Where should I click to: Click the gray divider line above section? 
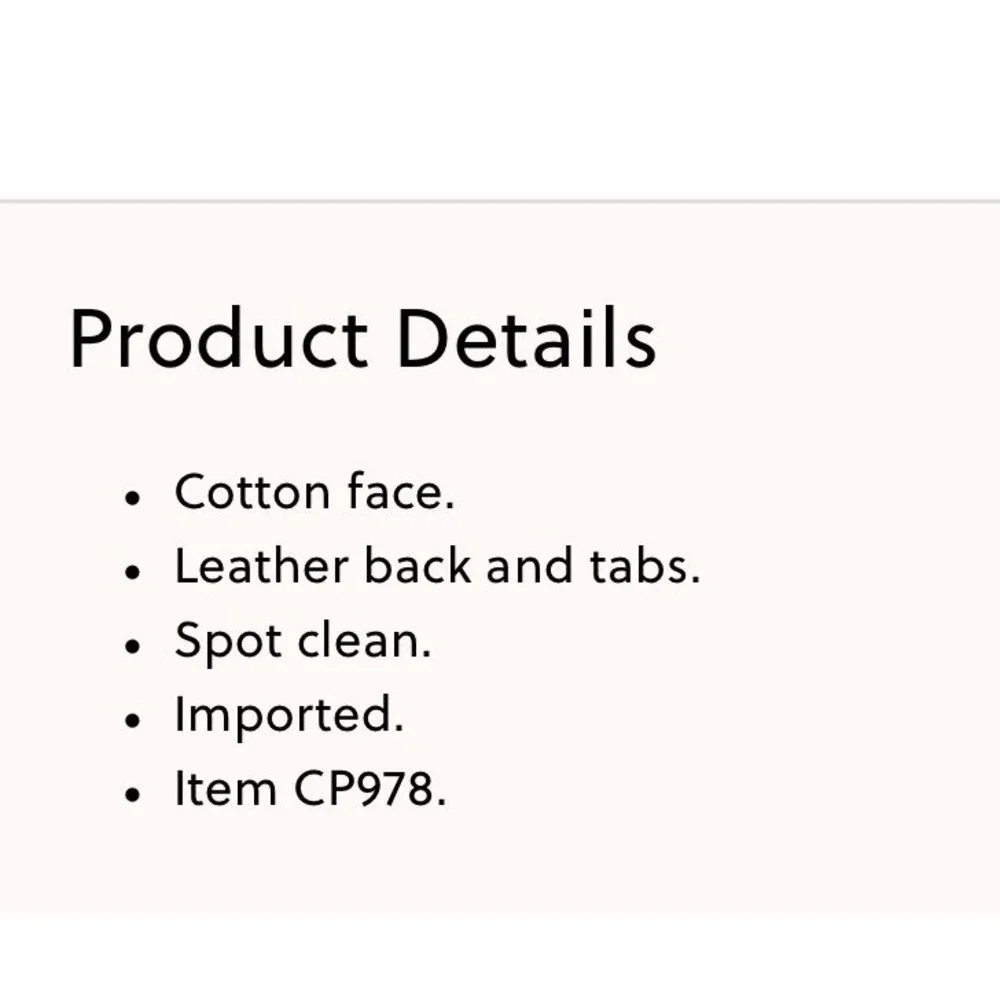click(500, 202)
